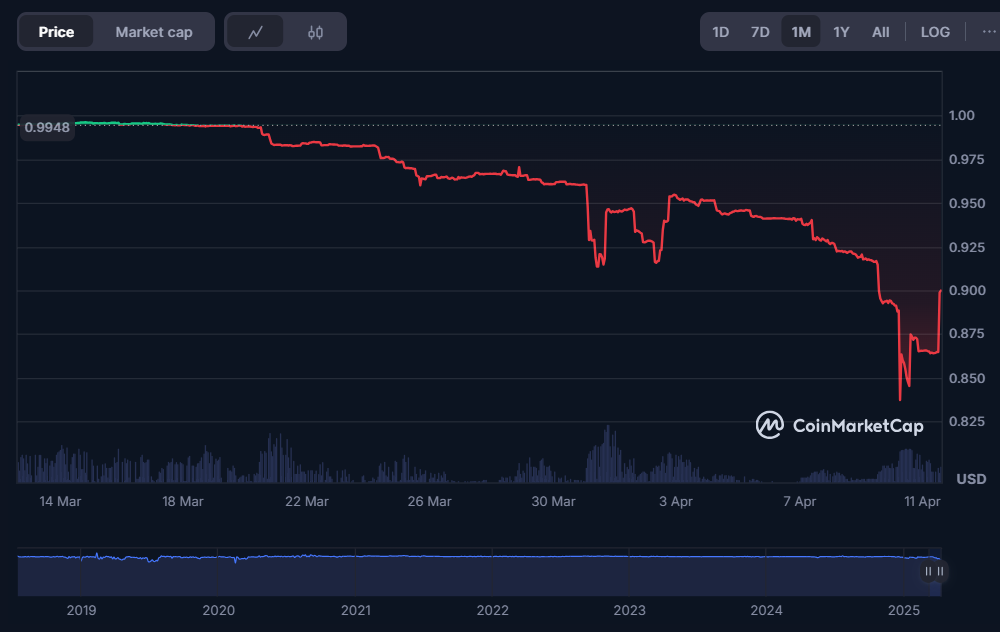This screenshot has width=1000, height=632.
Task: Toggle the LOG scale button
Action: [x=935, y=32]
